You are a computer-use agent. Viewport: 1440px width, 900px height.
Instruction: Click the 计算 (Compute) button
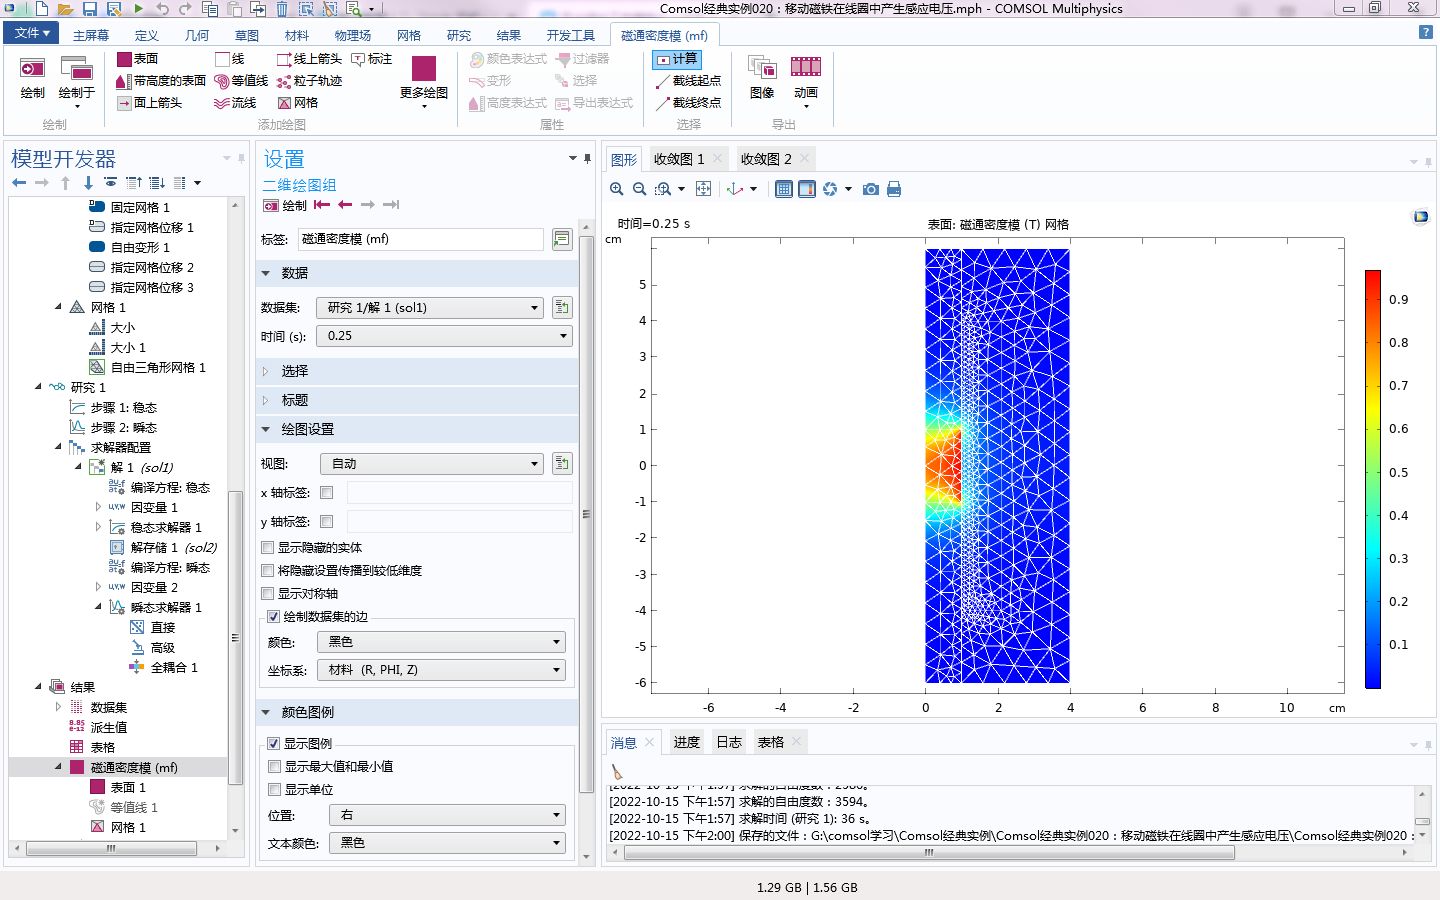(x=678, y=58)
